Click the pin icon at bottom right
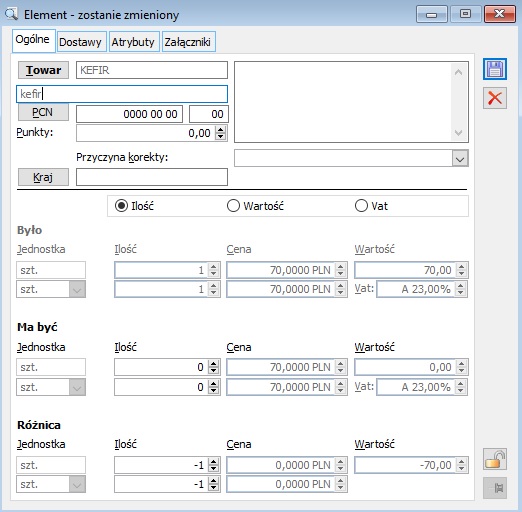The image size is (522, 512). pos(495,488)
